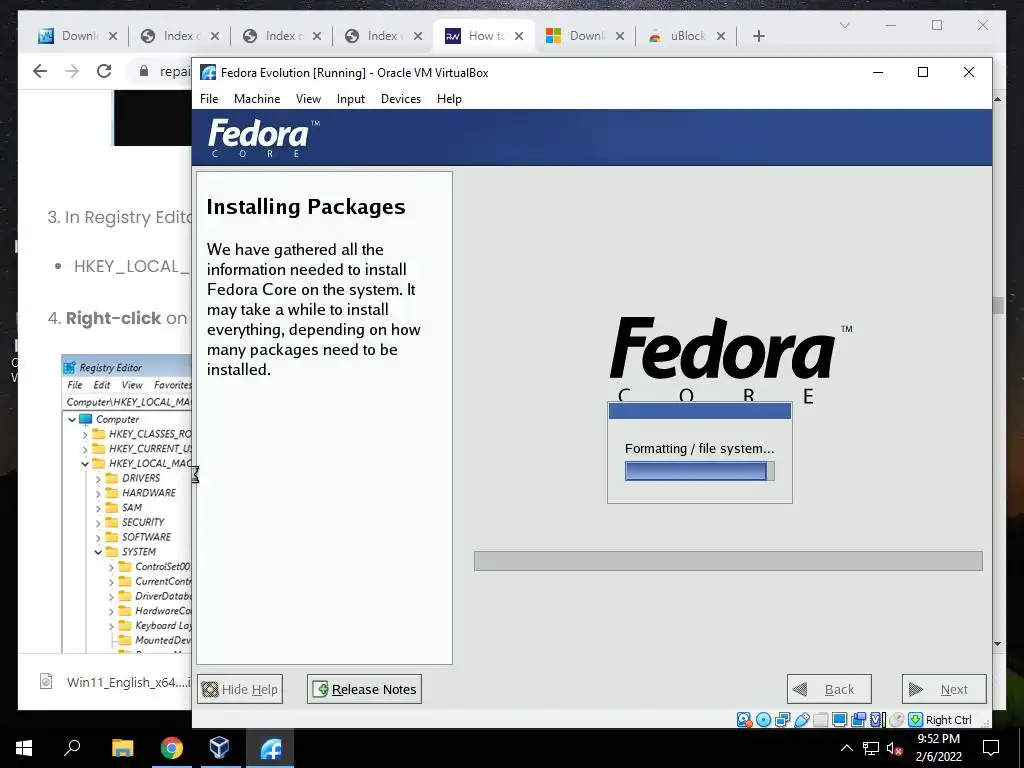Open the Machine menu
The height and width of the screenshot is (768, 1024).
pos(257,99)
